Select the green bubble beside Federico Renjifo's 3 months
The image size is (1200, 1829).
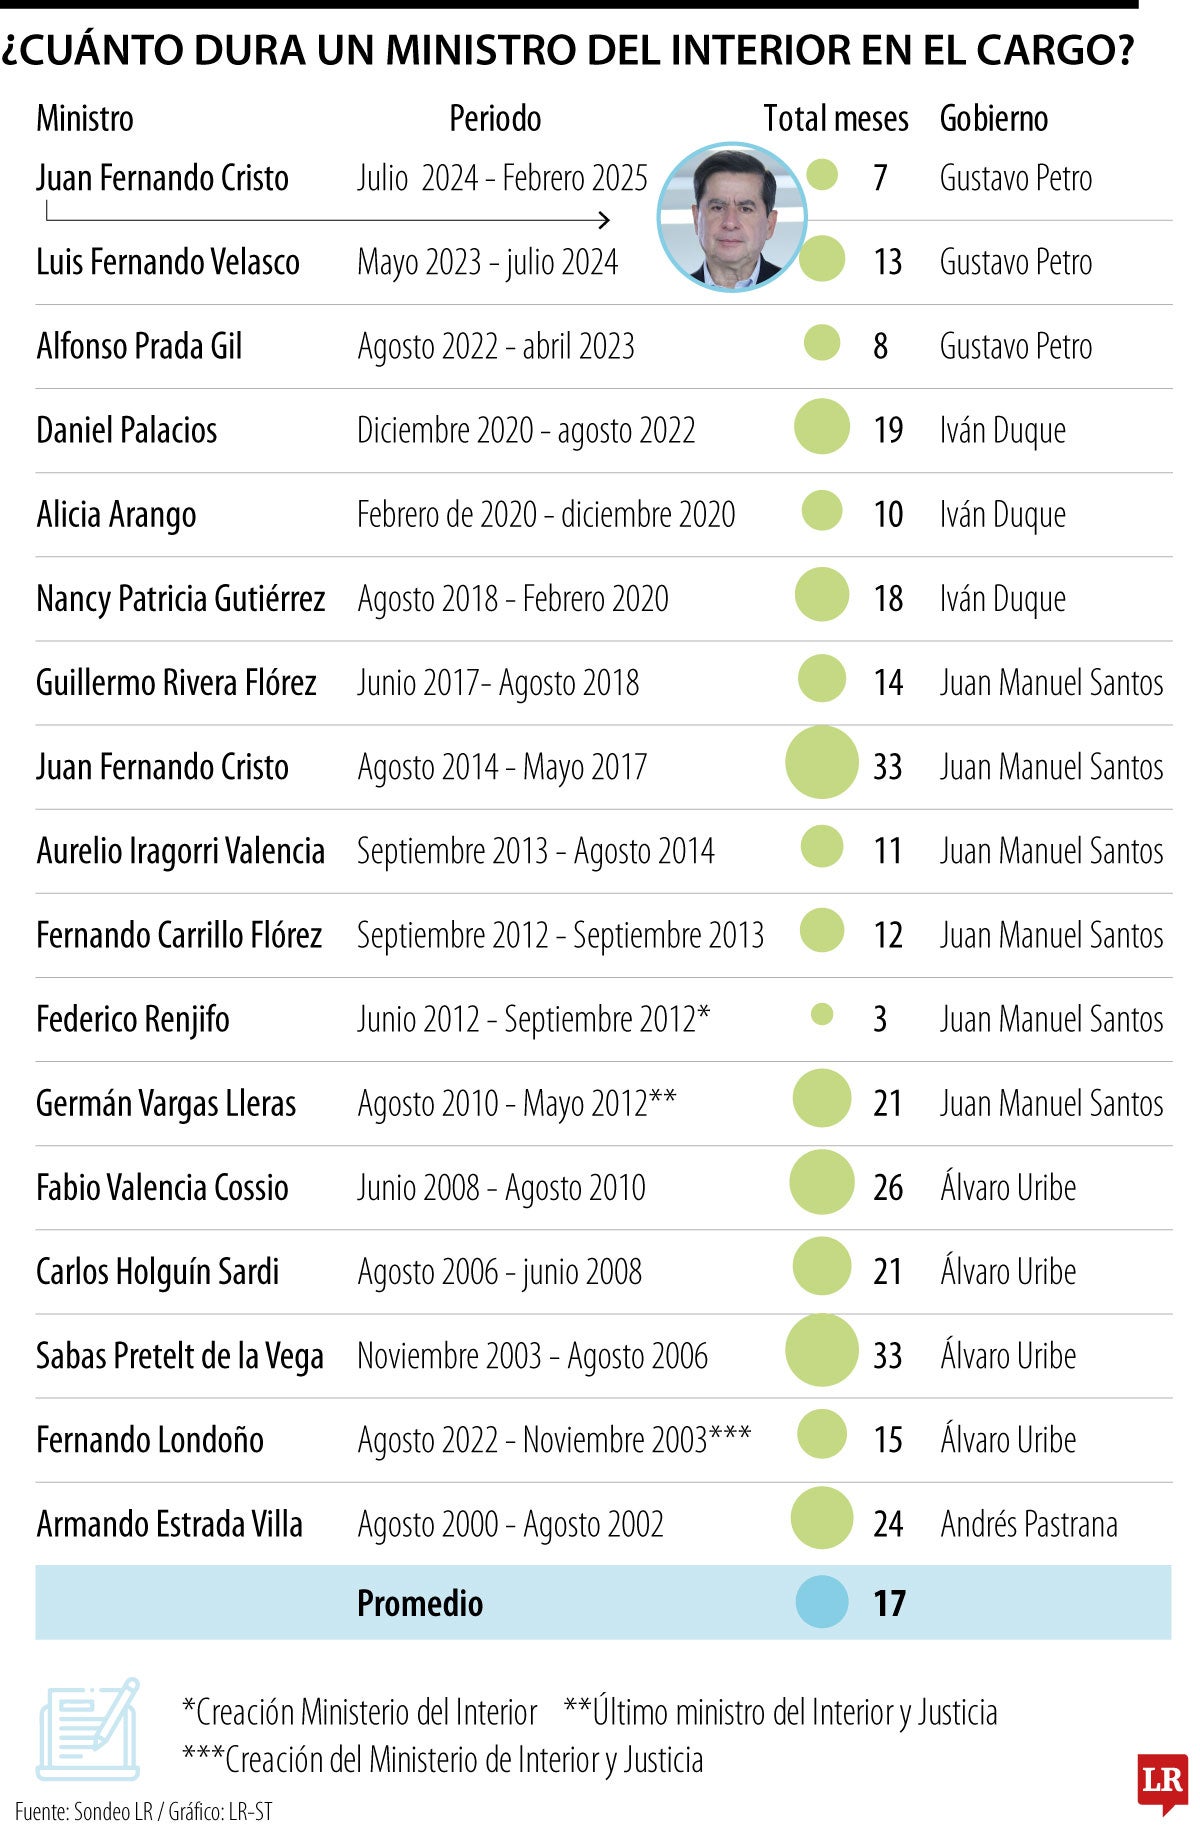pos(822,1015)
